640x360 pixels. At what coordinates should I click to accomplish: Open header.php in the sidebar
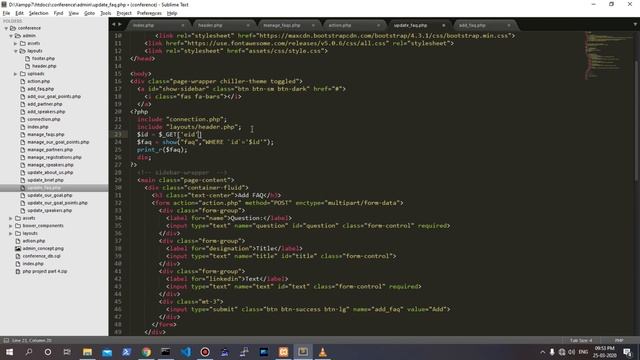pos(44,66)
